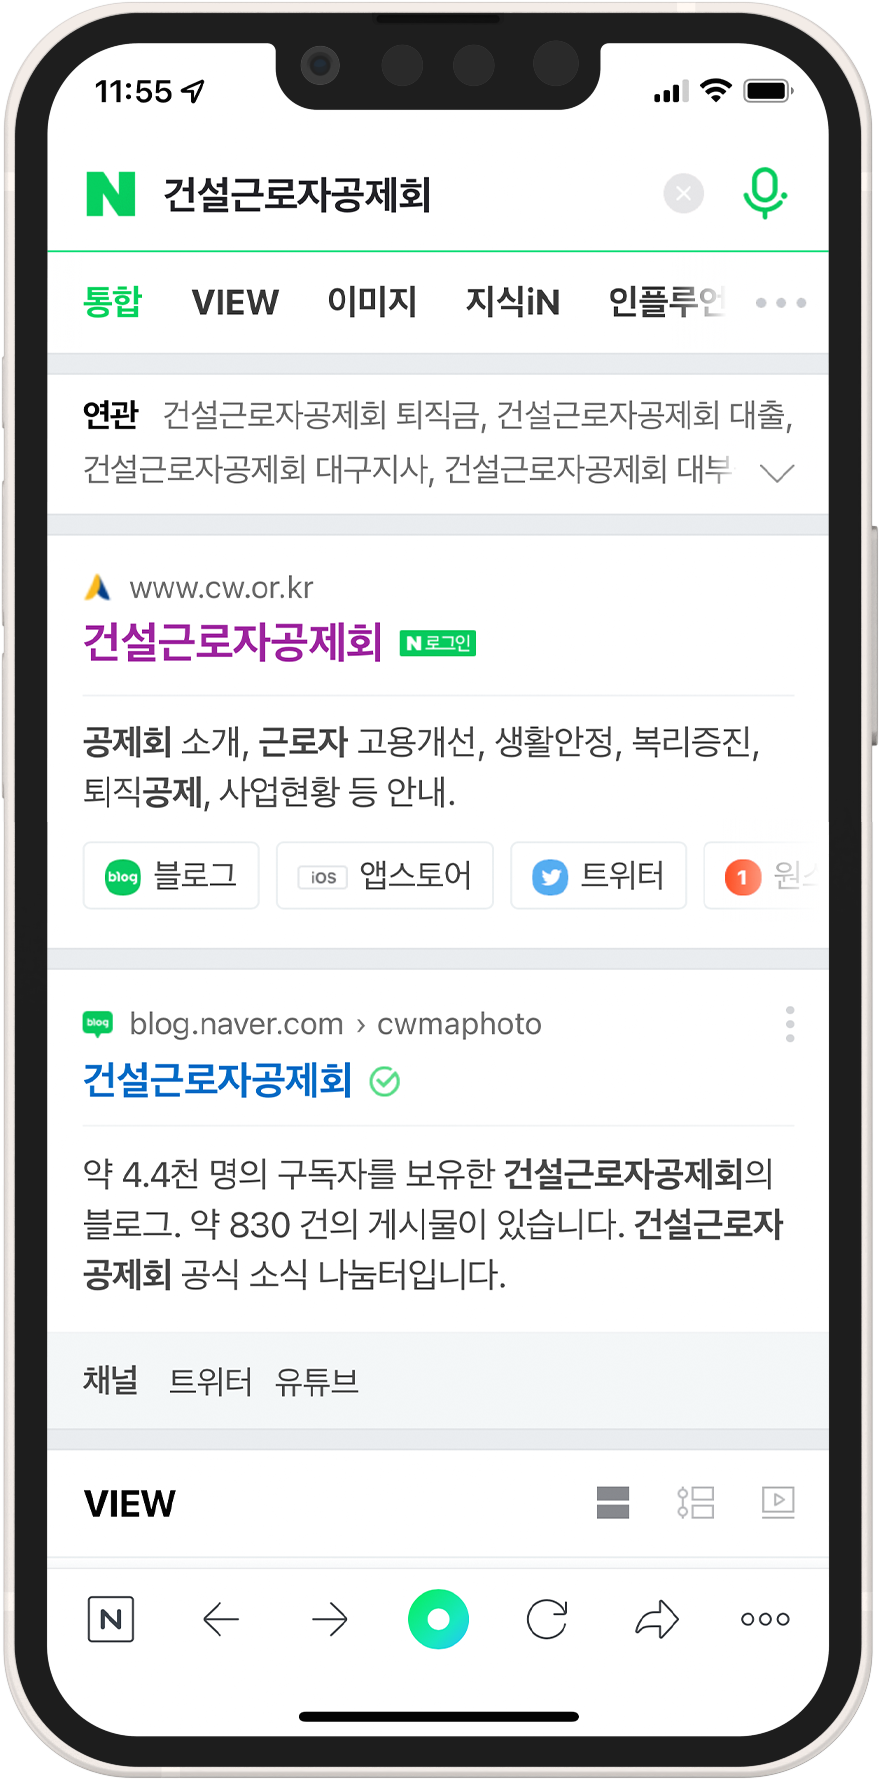Share the page using share arrow icon
The width and height of the screenshot is (879, 1779).
(x=657, y=1619)
